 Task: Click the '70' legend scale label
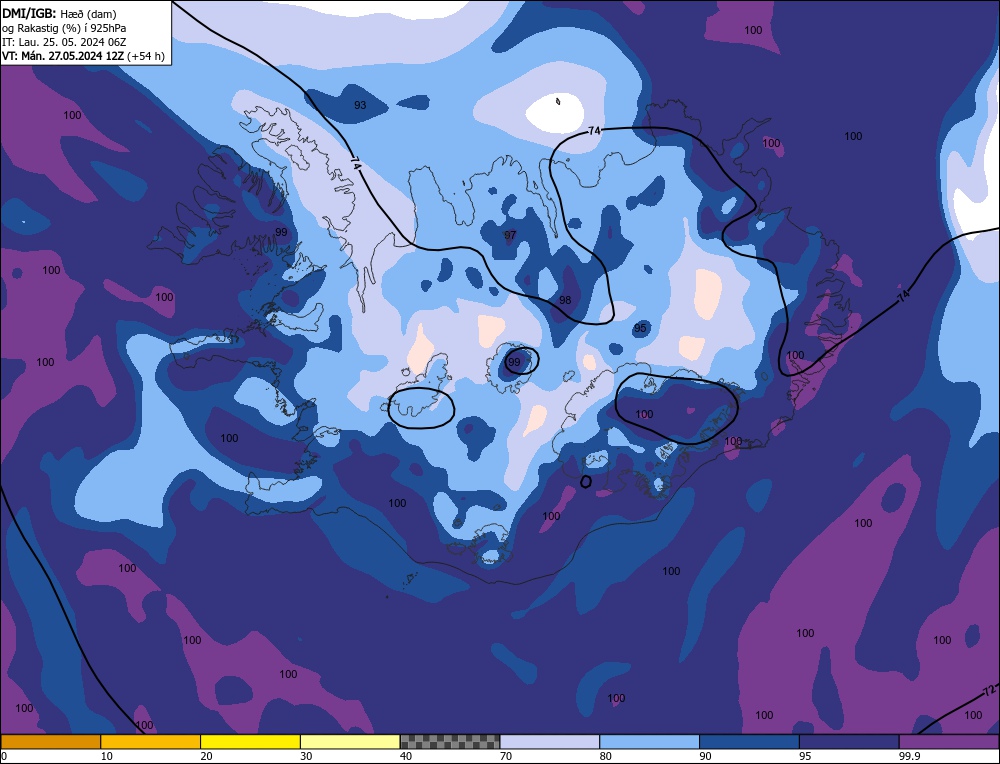click(506, 756)
